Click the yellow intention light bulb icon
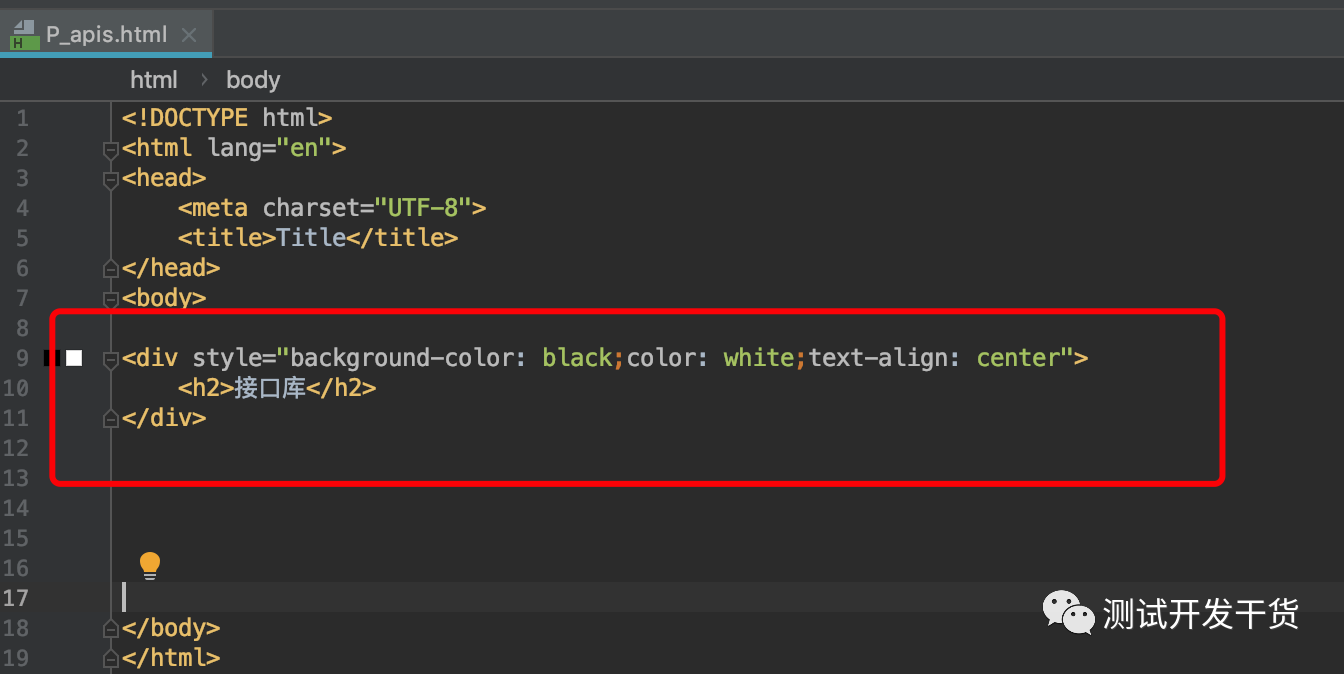 (150, 565)
